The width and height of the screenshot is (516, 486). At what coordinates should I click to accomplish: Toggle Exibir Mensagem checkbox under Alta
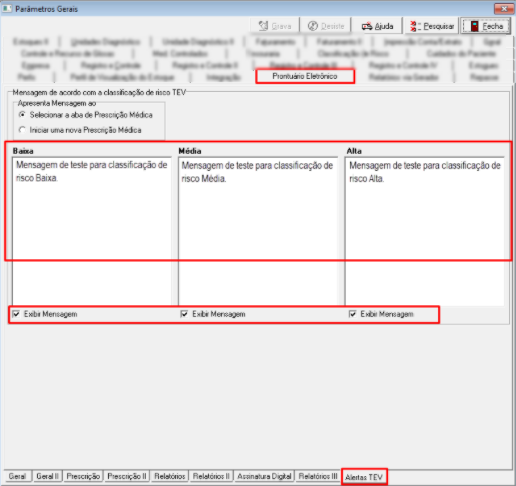tap(352, 314)
